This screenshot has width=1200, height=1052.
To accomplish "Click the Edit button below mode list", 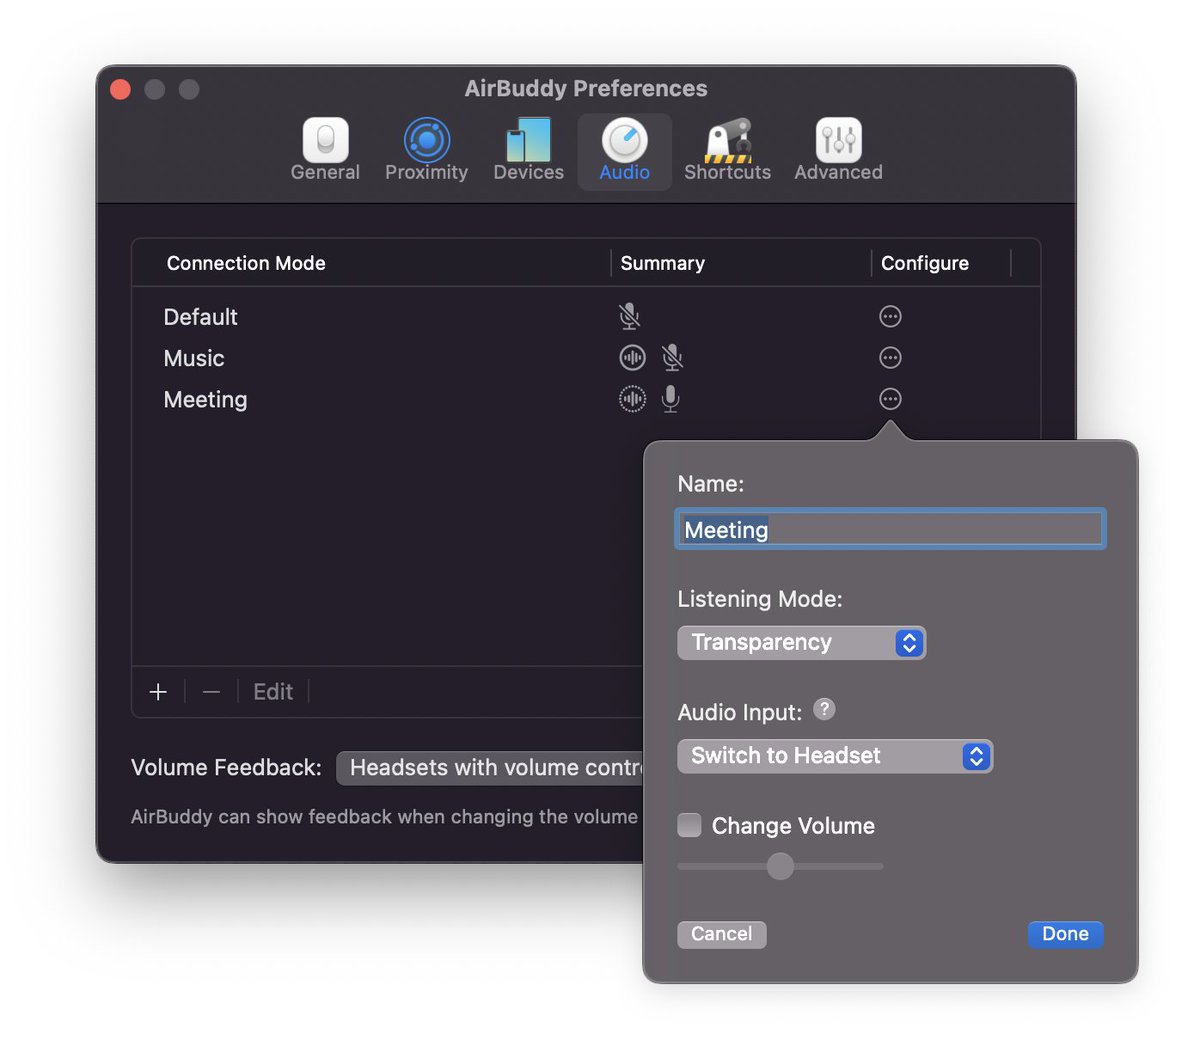I will pyautogui.click(x=273, y=692).
